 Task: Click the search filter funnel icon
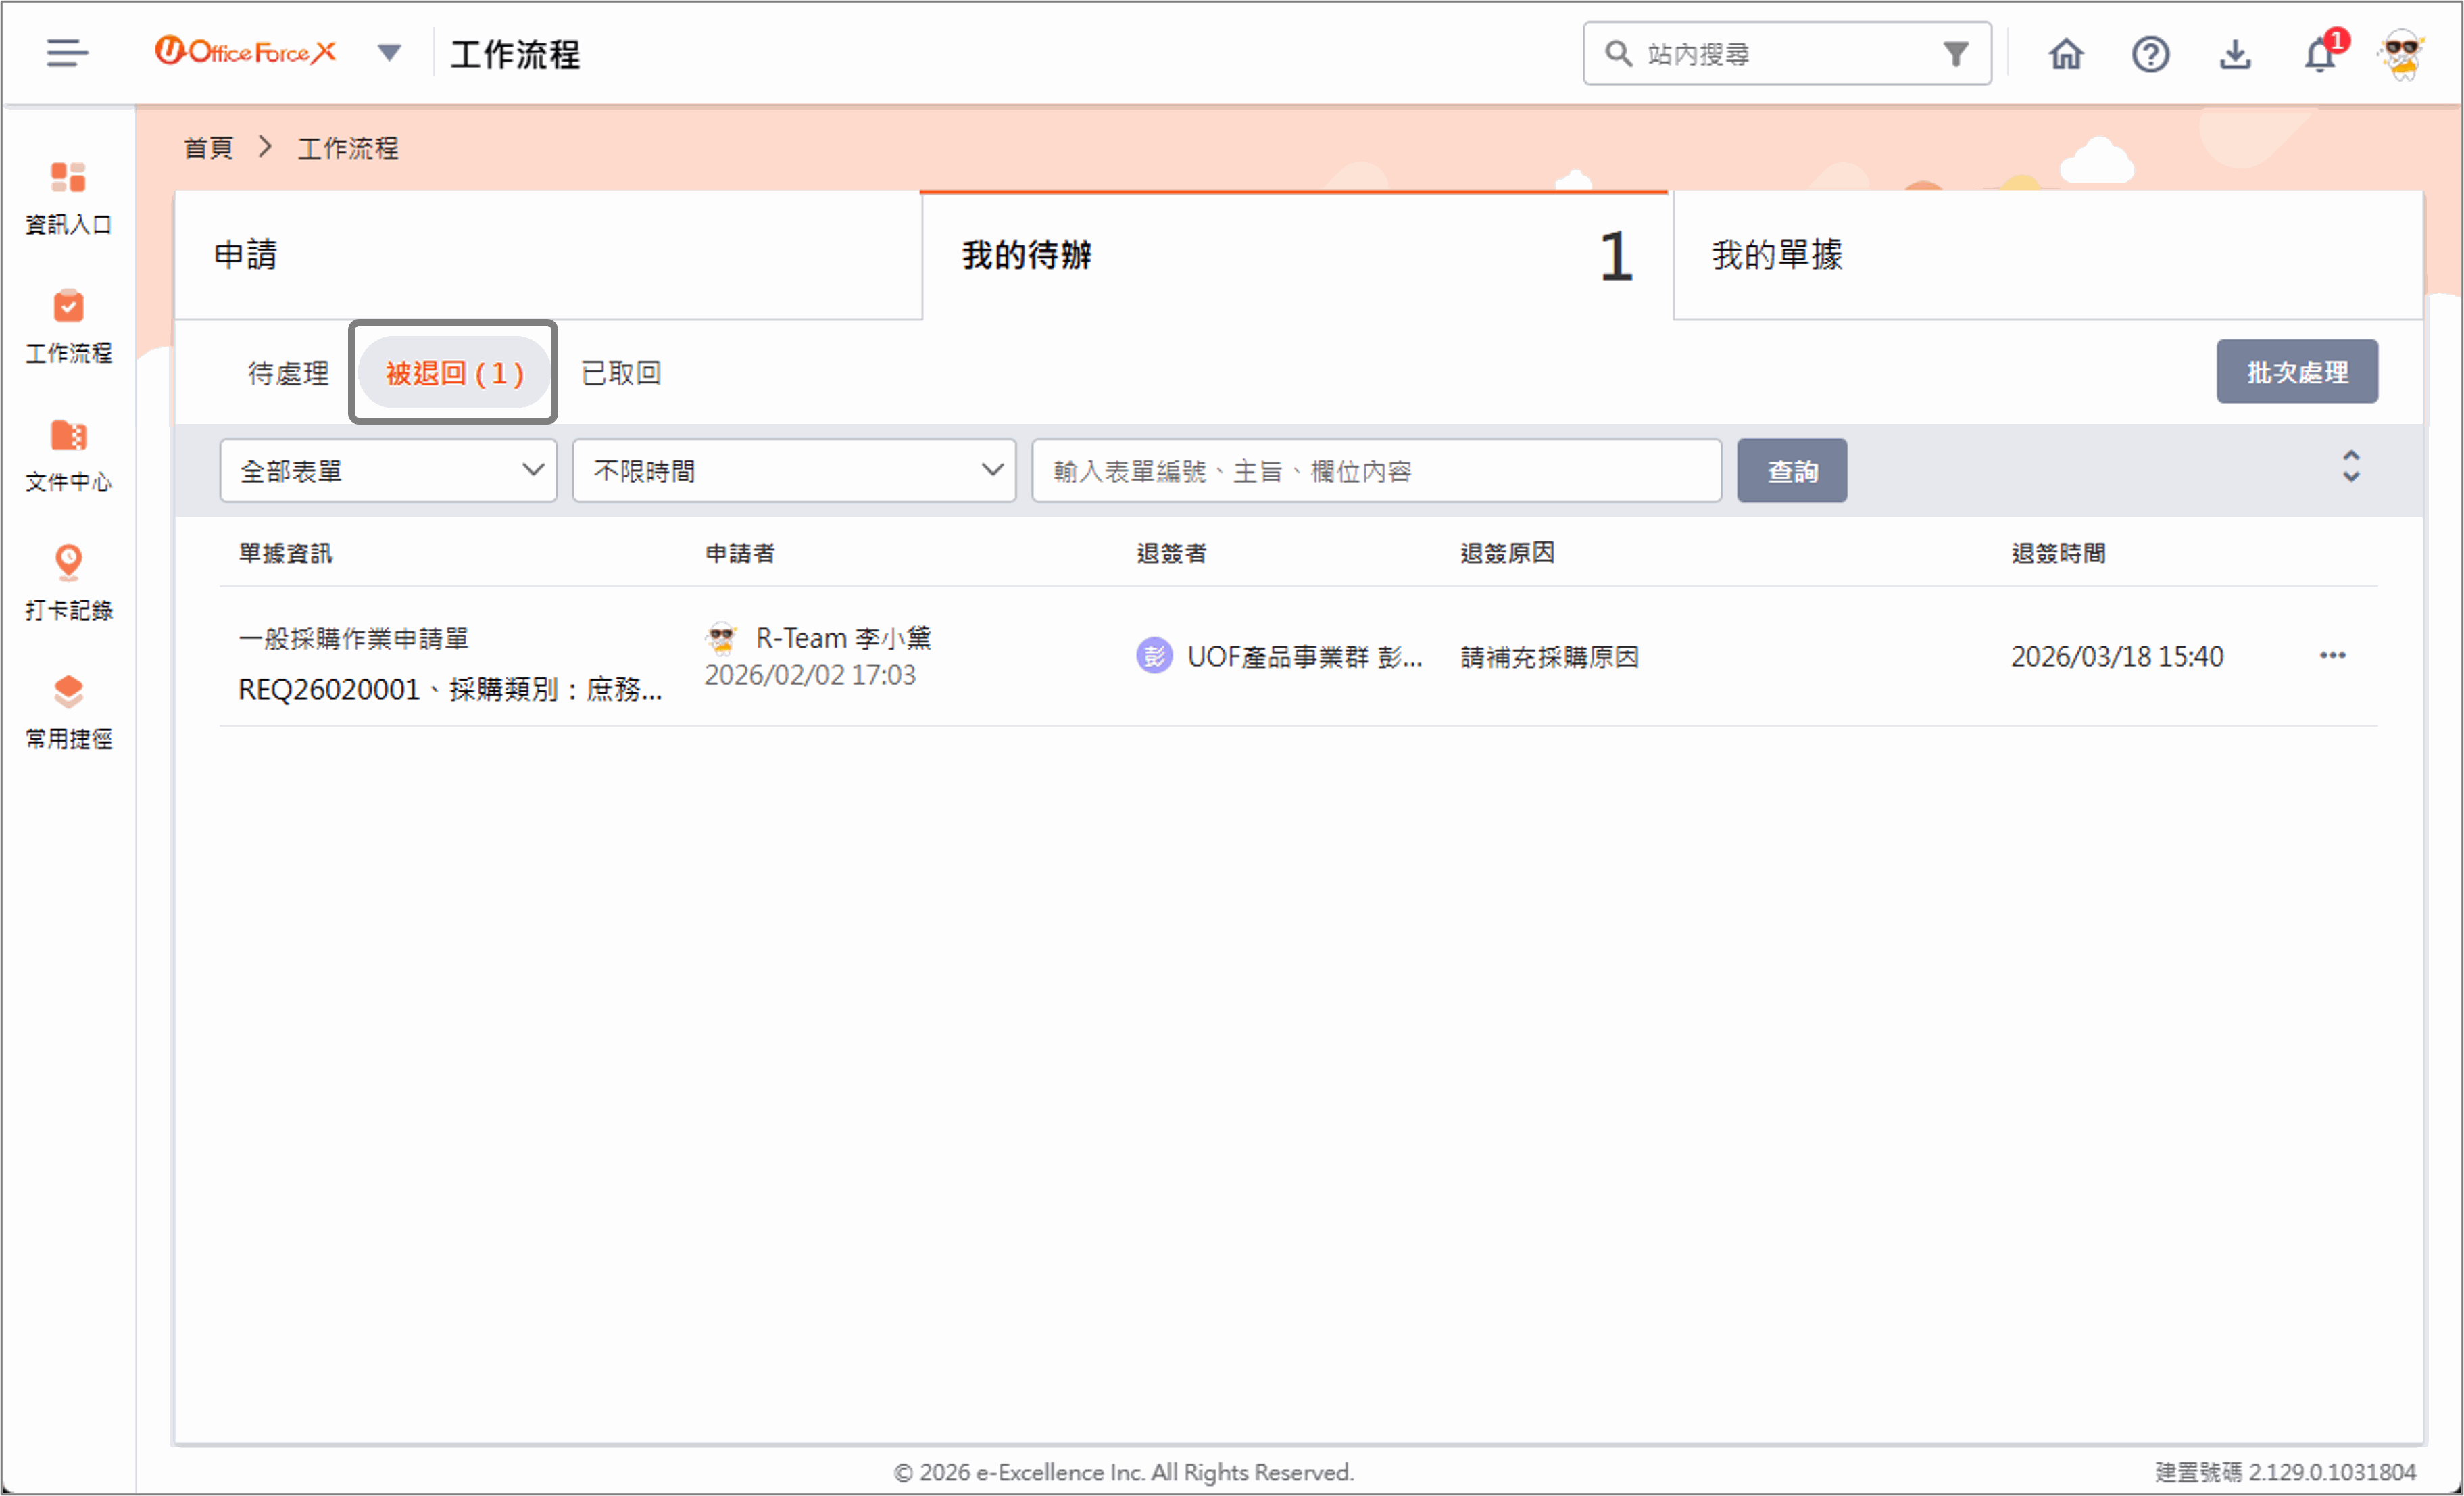click(x=1956, y=53)
